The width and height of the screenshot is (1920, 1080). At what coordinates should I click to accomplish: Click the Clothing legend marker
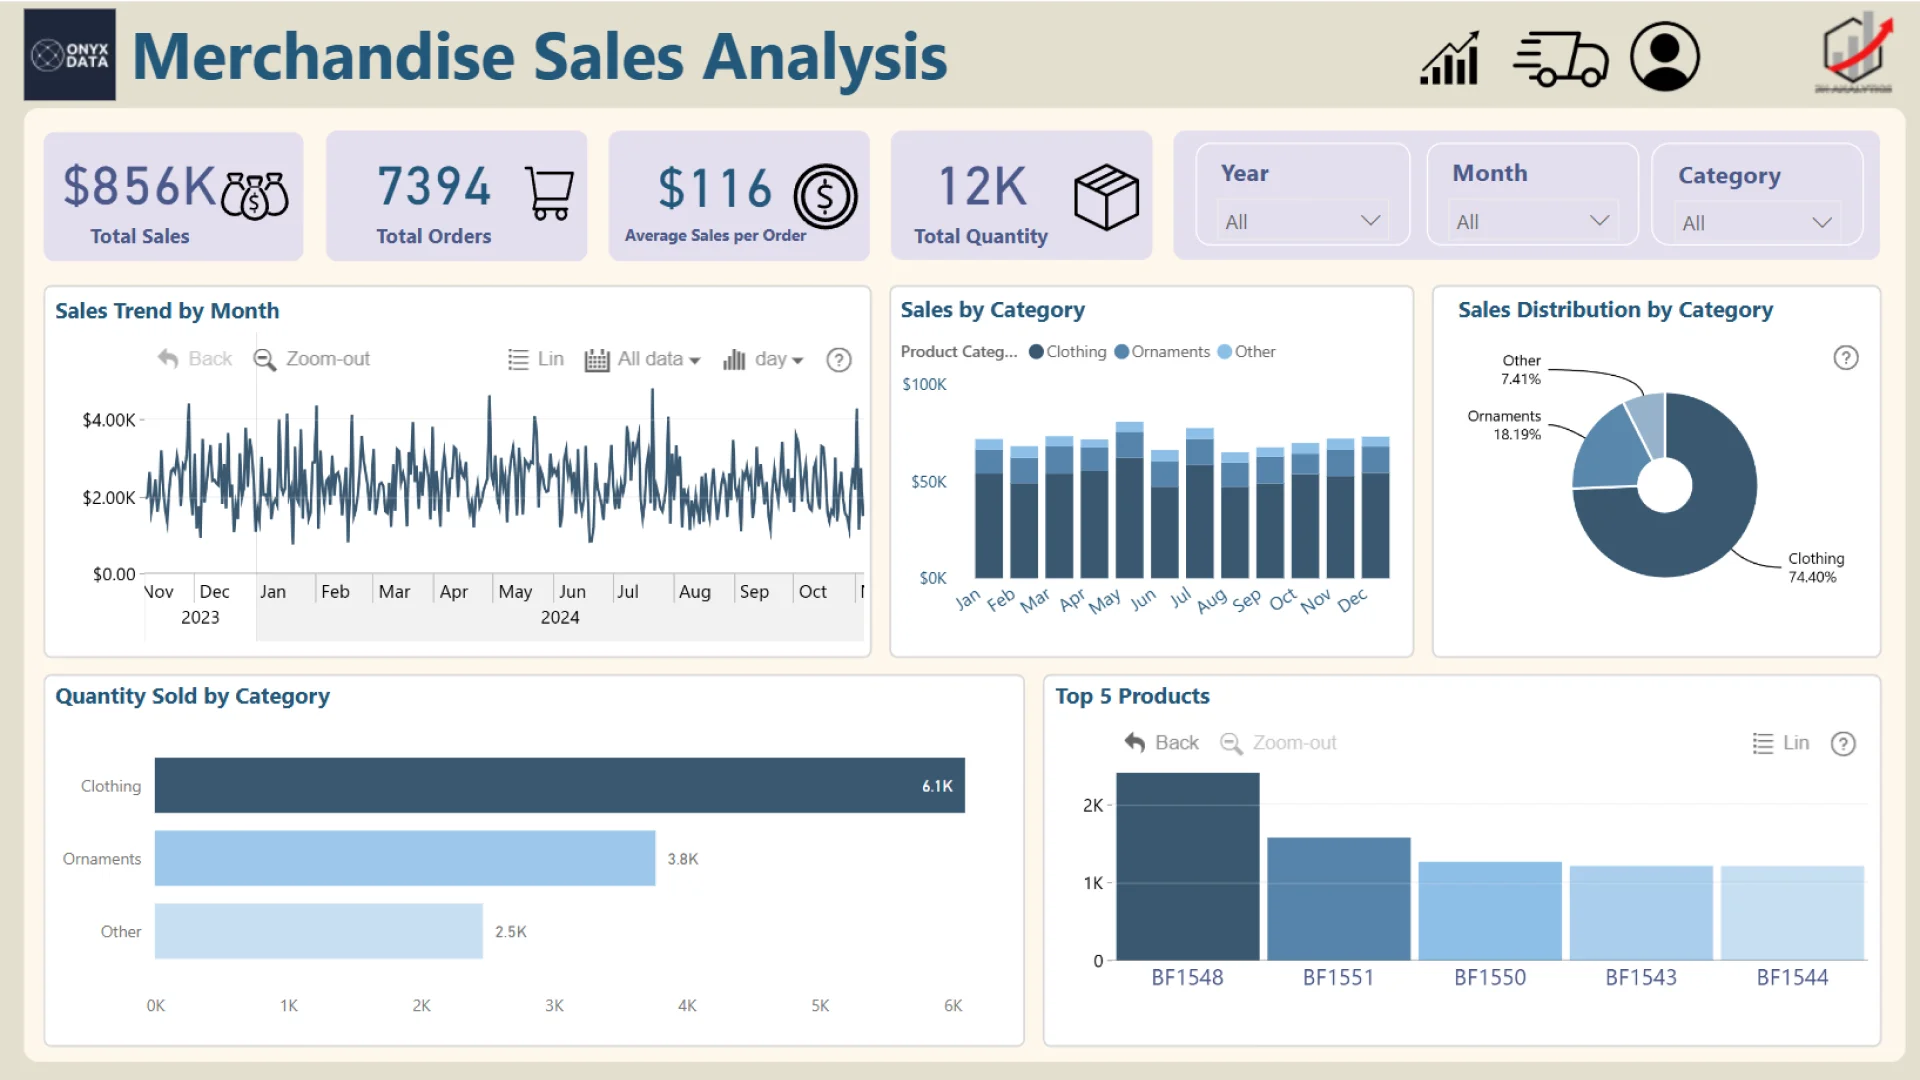point(1036,352)
